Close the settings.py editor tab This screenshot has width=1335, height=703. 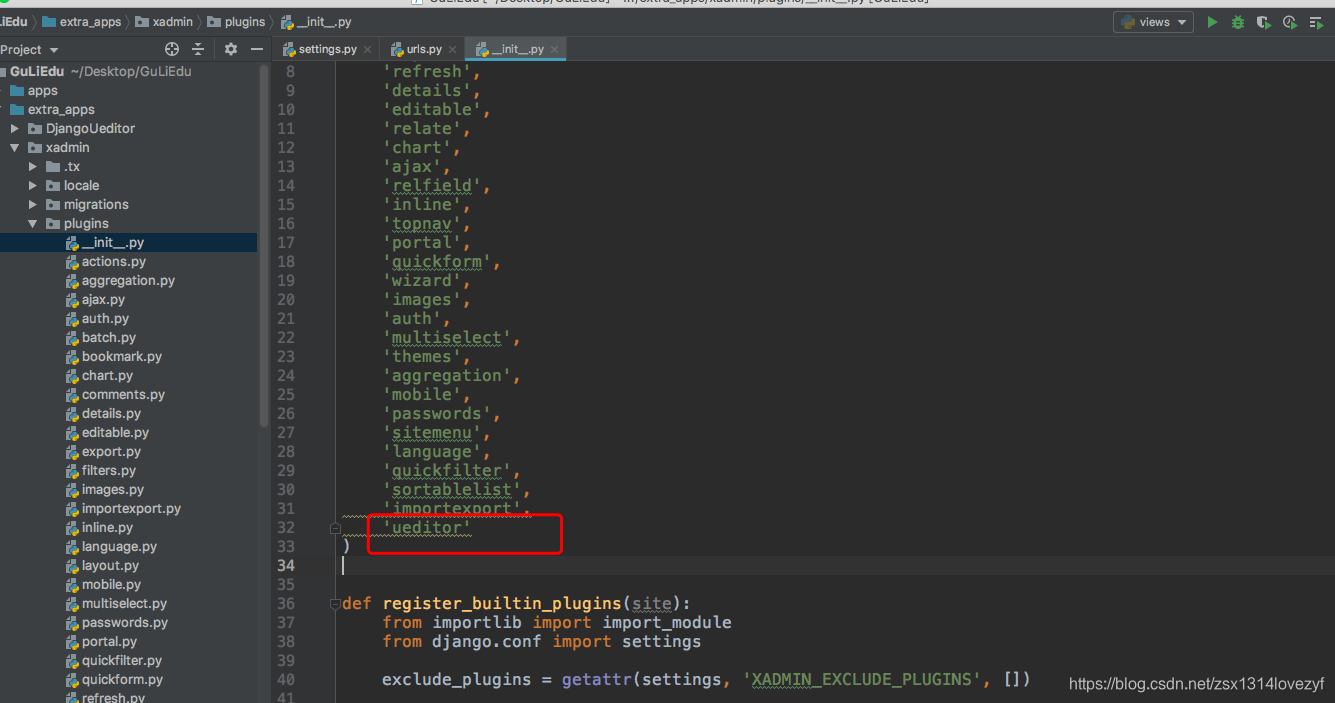368,49
